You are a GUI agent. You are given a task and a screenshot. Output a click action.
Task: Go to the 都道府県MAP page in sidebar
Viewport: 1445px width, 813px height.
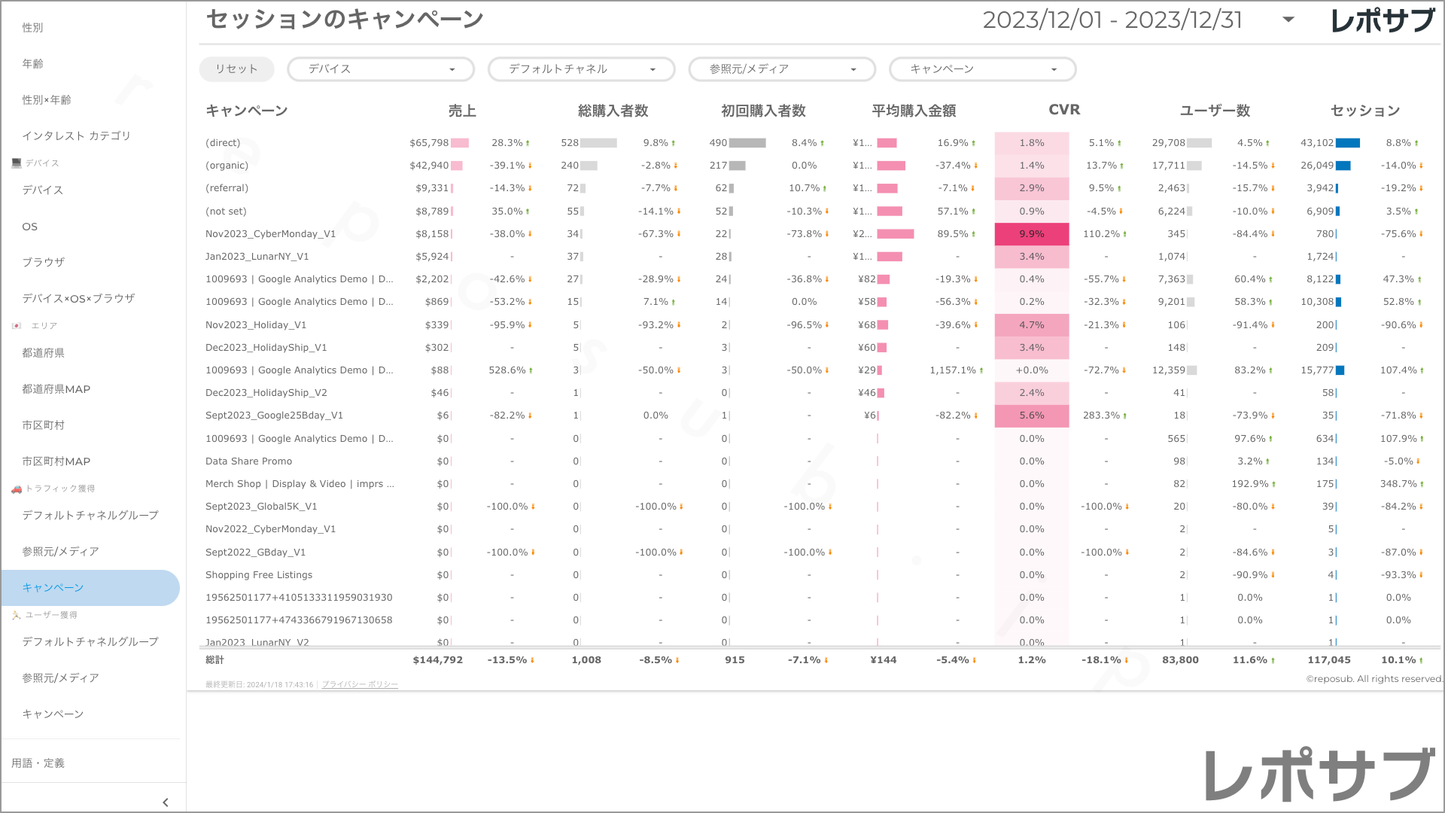pyautogui.click(x=56, y=389)
